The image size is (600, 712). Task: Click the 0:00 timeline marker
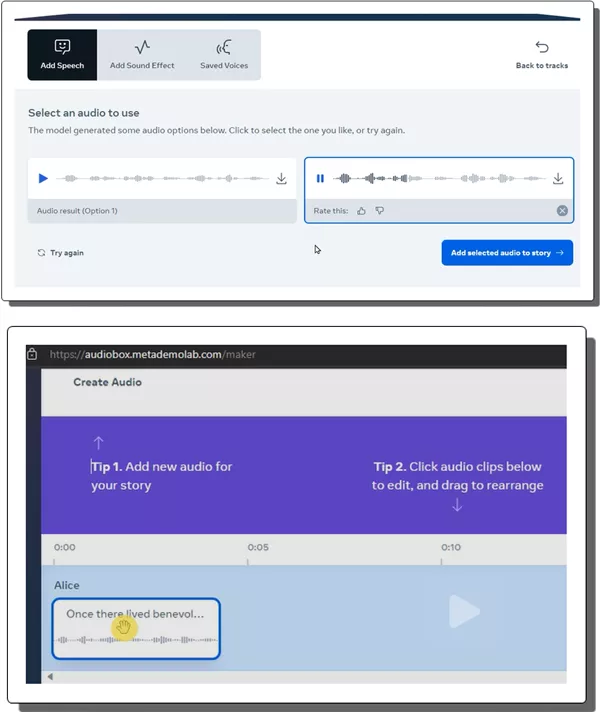64,547
